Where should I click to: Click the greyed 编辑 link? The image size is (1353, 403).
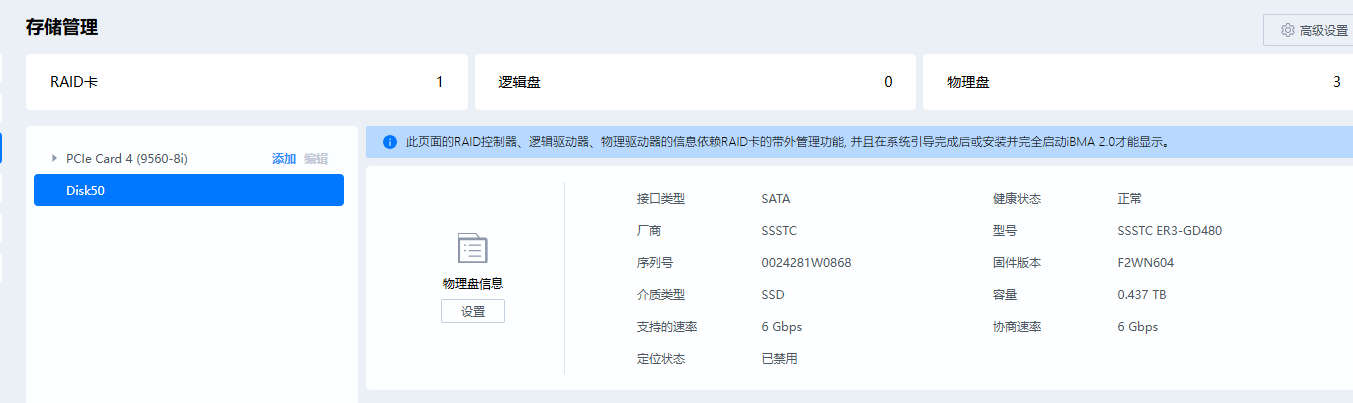(x=316, y=158)
